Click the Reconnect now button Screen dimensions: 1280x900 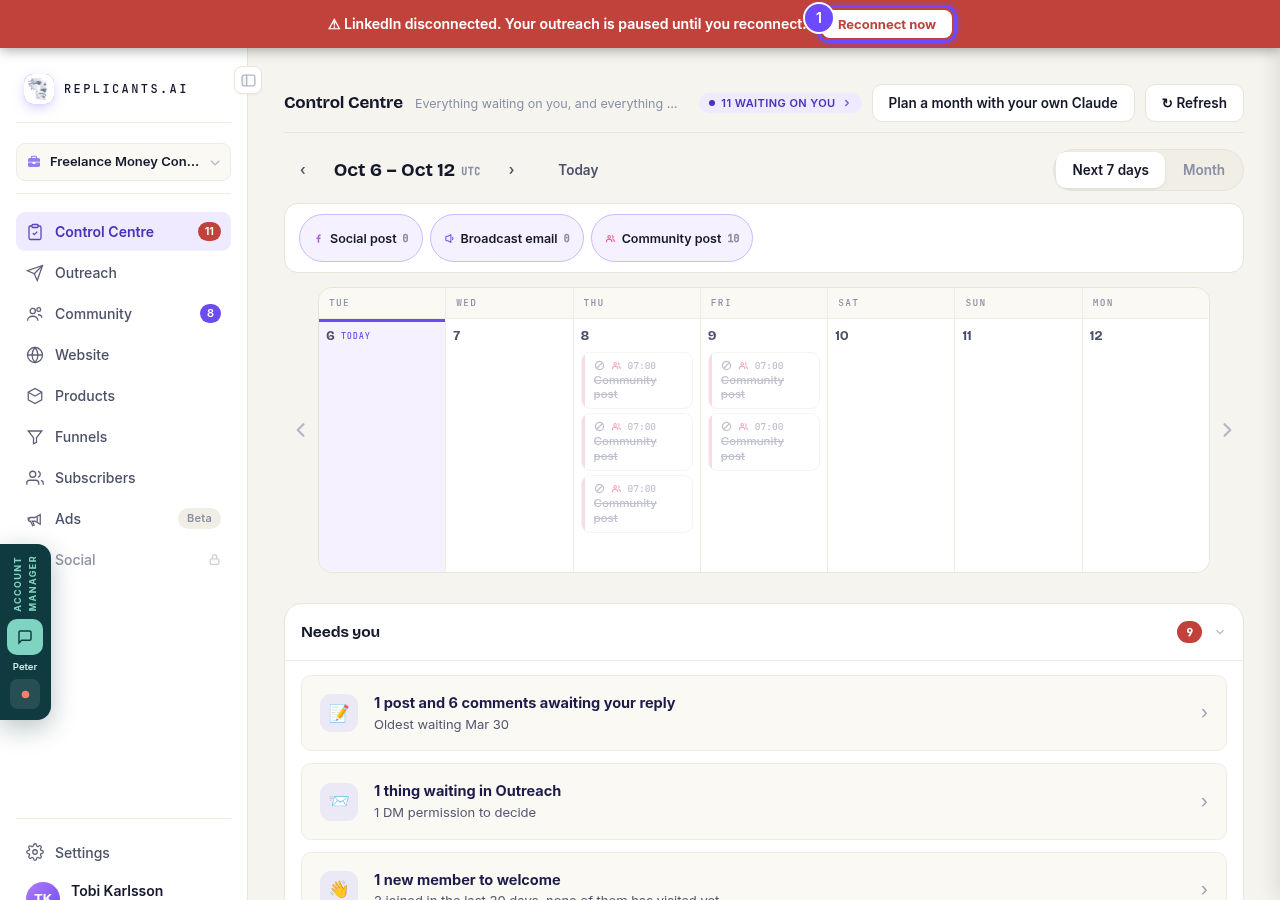click(887, 24)
